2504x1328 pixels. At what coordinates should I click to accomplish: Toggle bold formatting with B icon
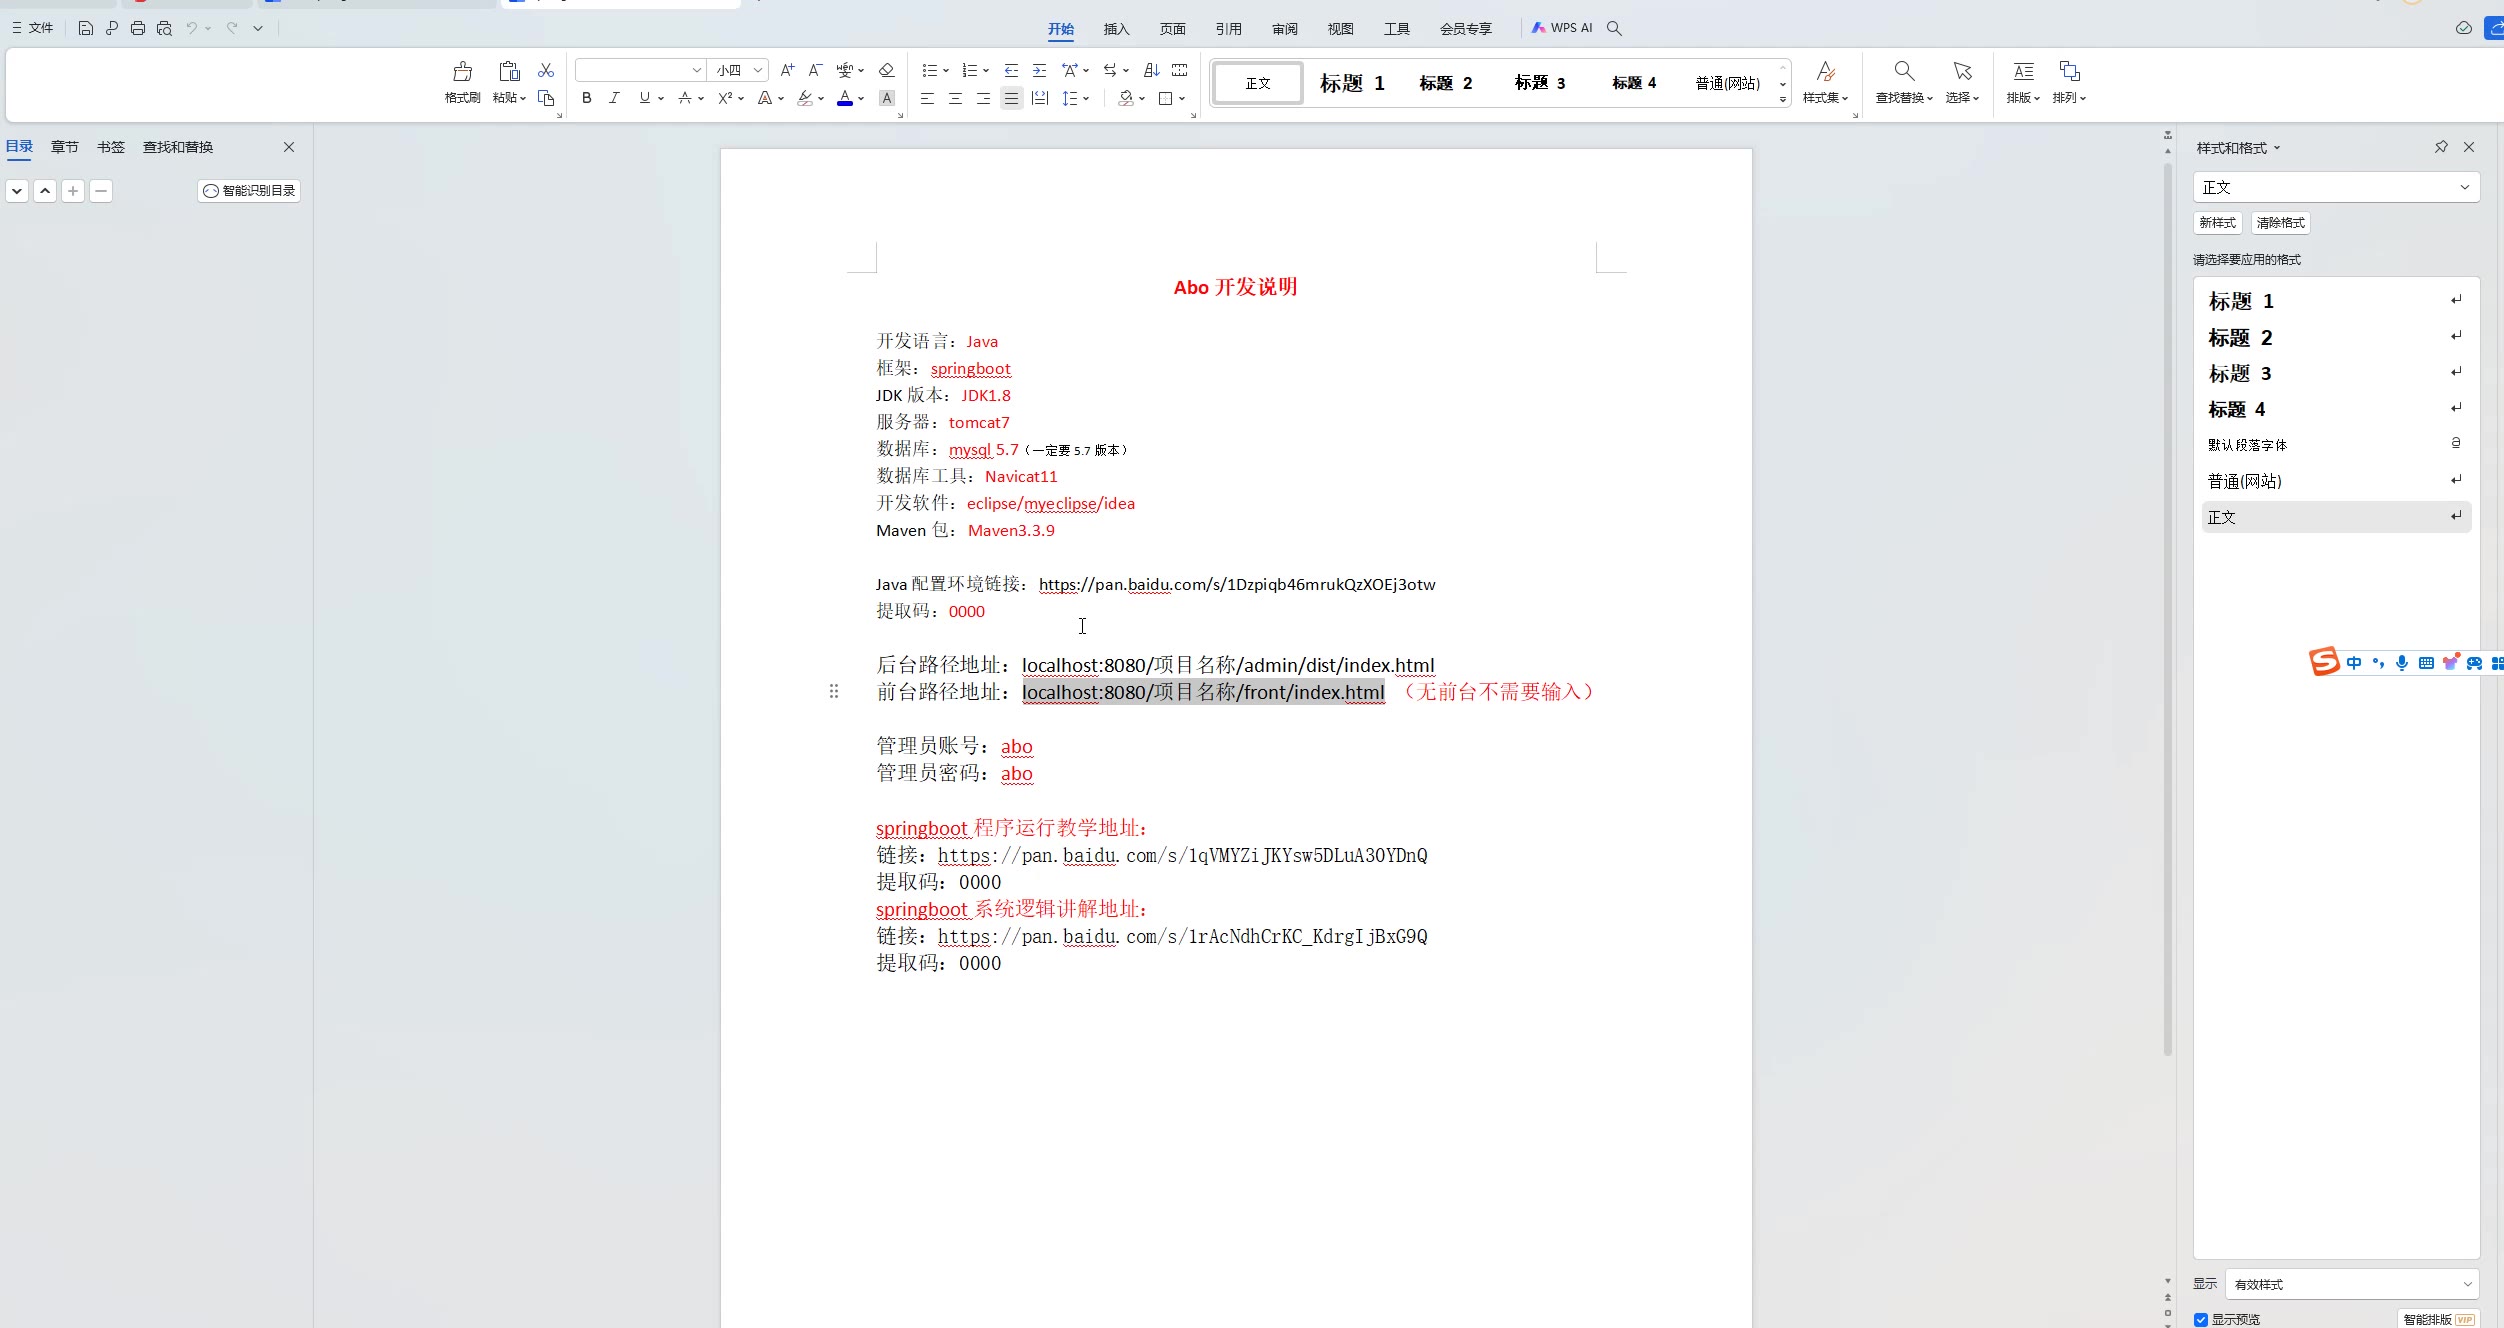click(x=587, y=98)
